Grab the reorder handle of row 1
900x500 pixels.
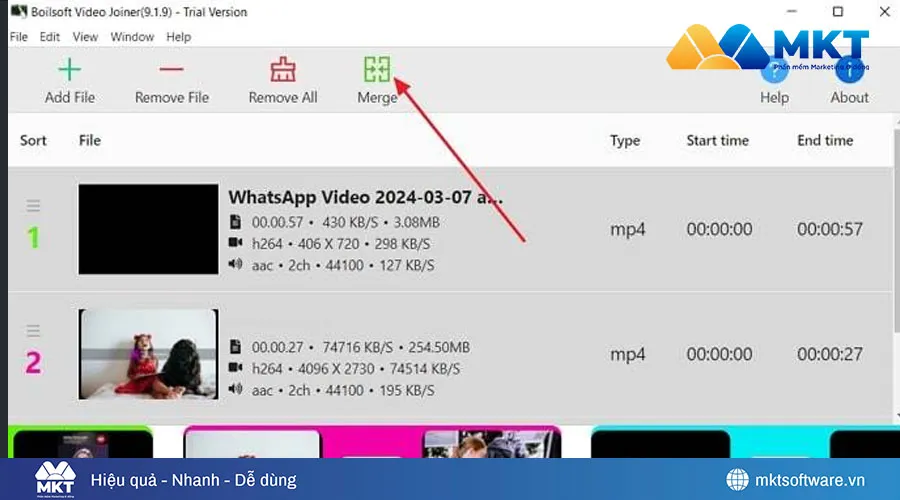(33, 206)
